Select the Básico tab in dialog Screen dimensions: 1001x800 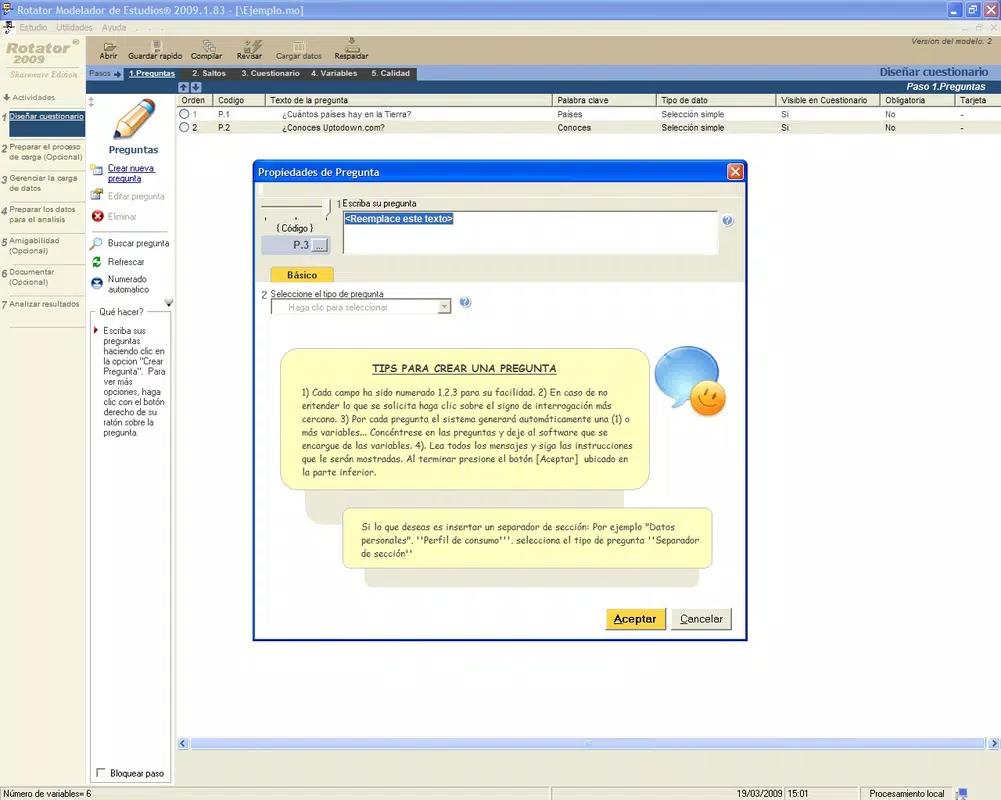302,275
